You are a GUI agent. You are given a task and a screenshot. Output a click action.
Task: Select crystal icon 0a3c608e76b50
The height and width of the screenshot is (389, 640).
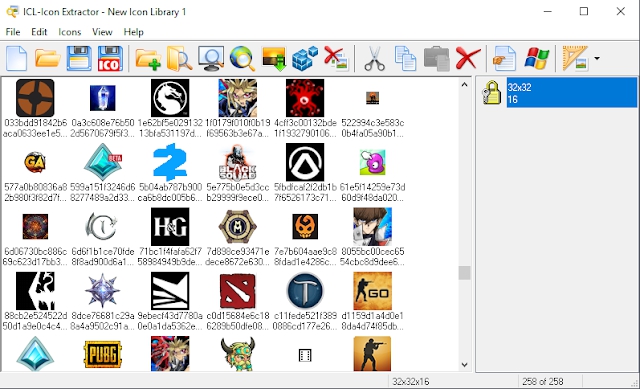coord(102,98)
